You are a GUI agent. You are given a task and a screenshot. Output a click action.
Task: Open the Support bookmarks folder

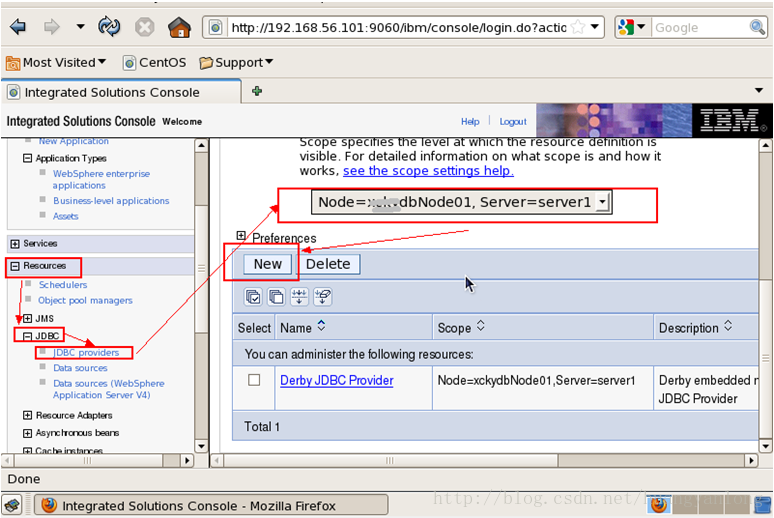[236, 63]
